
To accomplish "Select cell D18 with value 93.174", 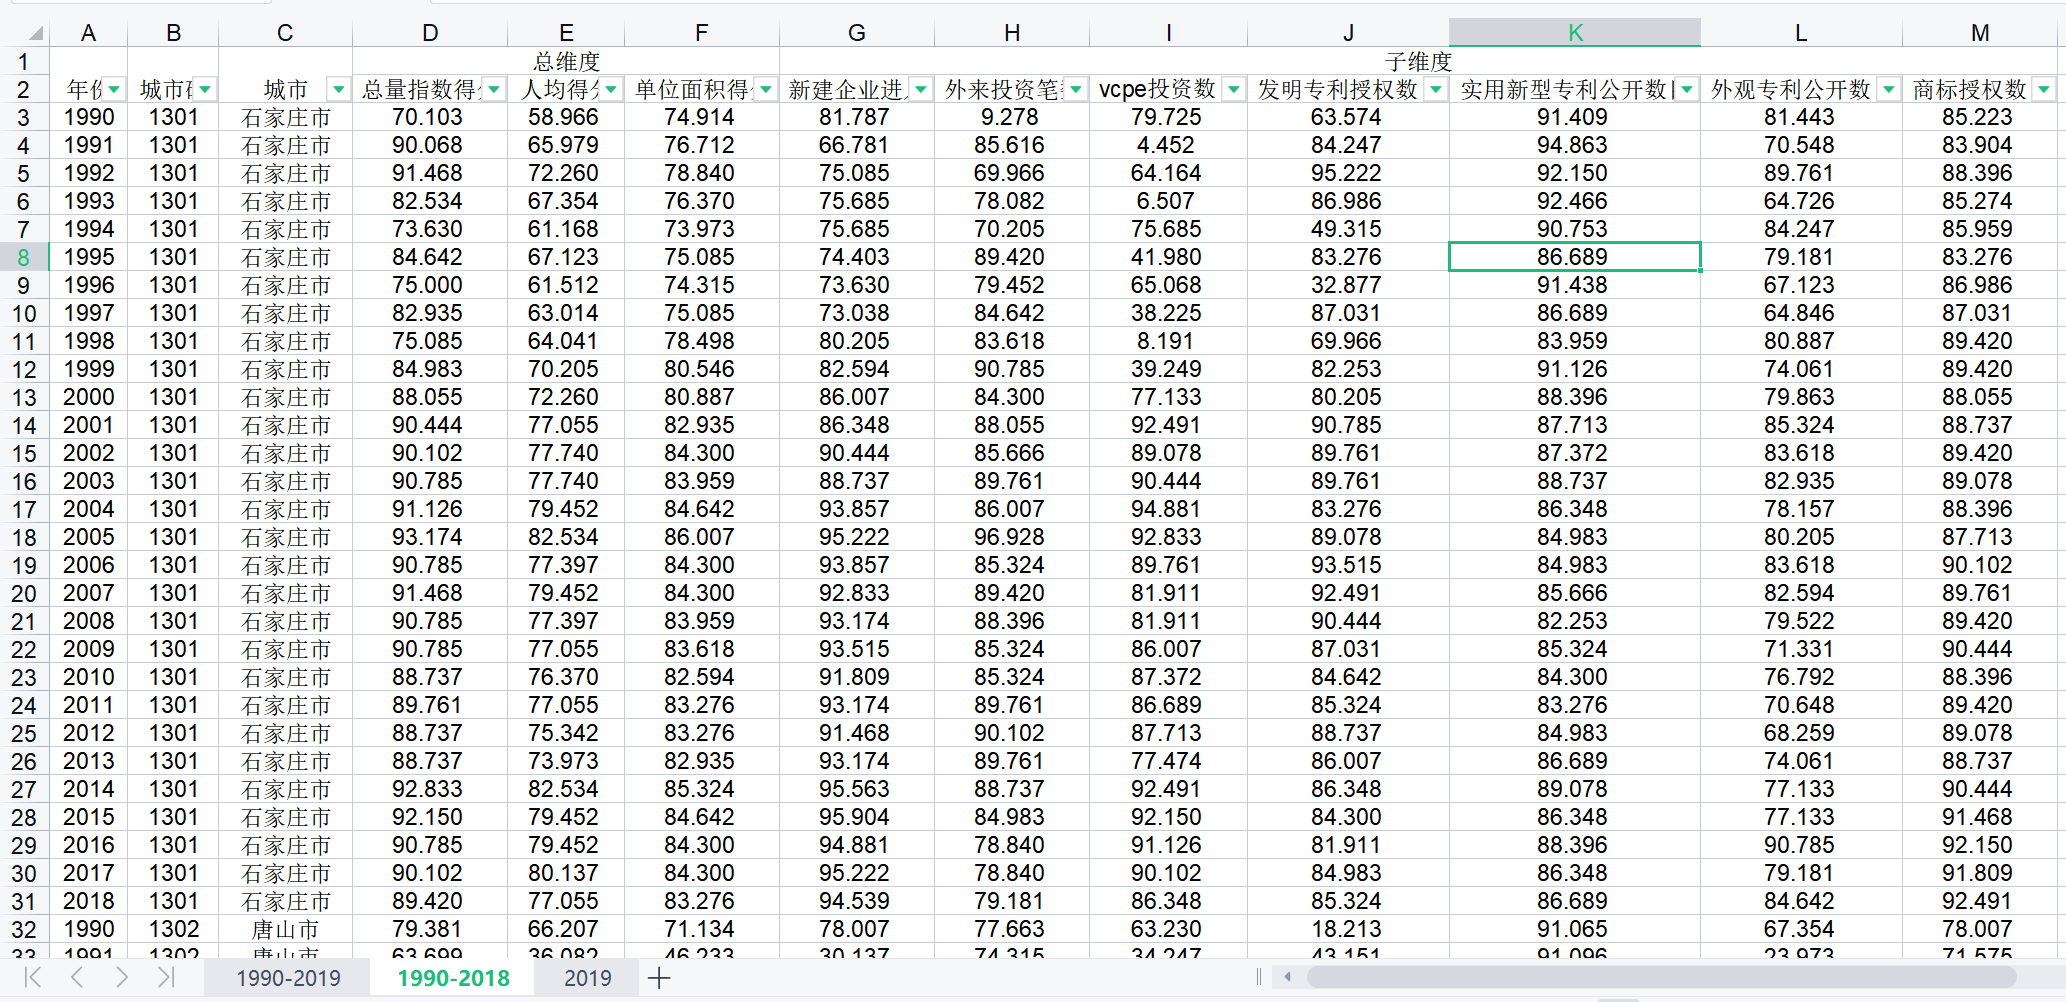I will point(430,537).
